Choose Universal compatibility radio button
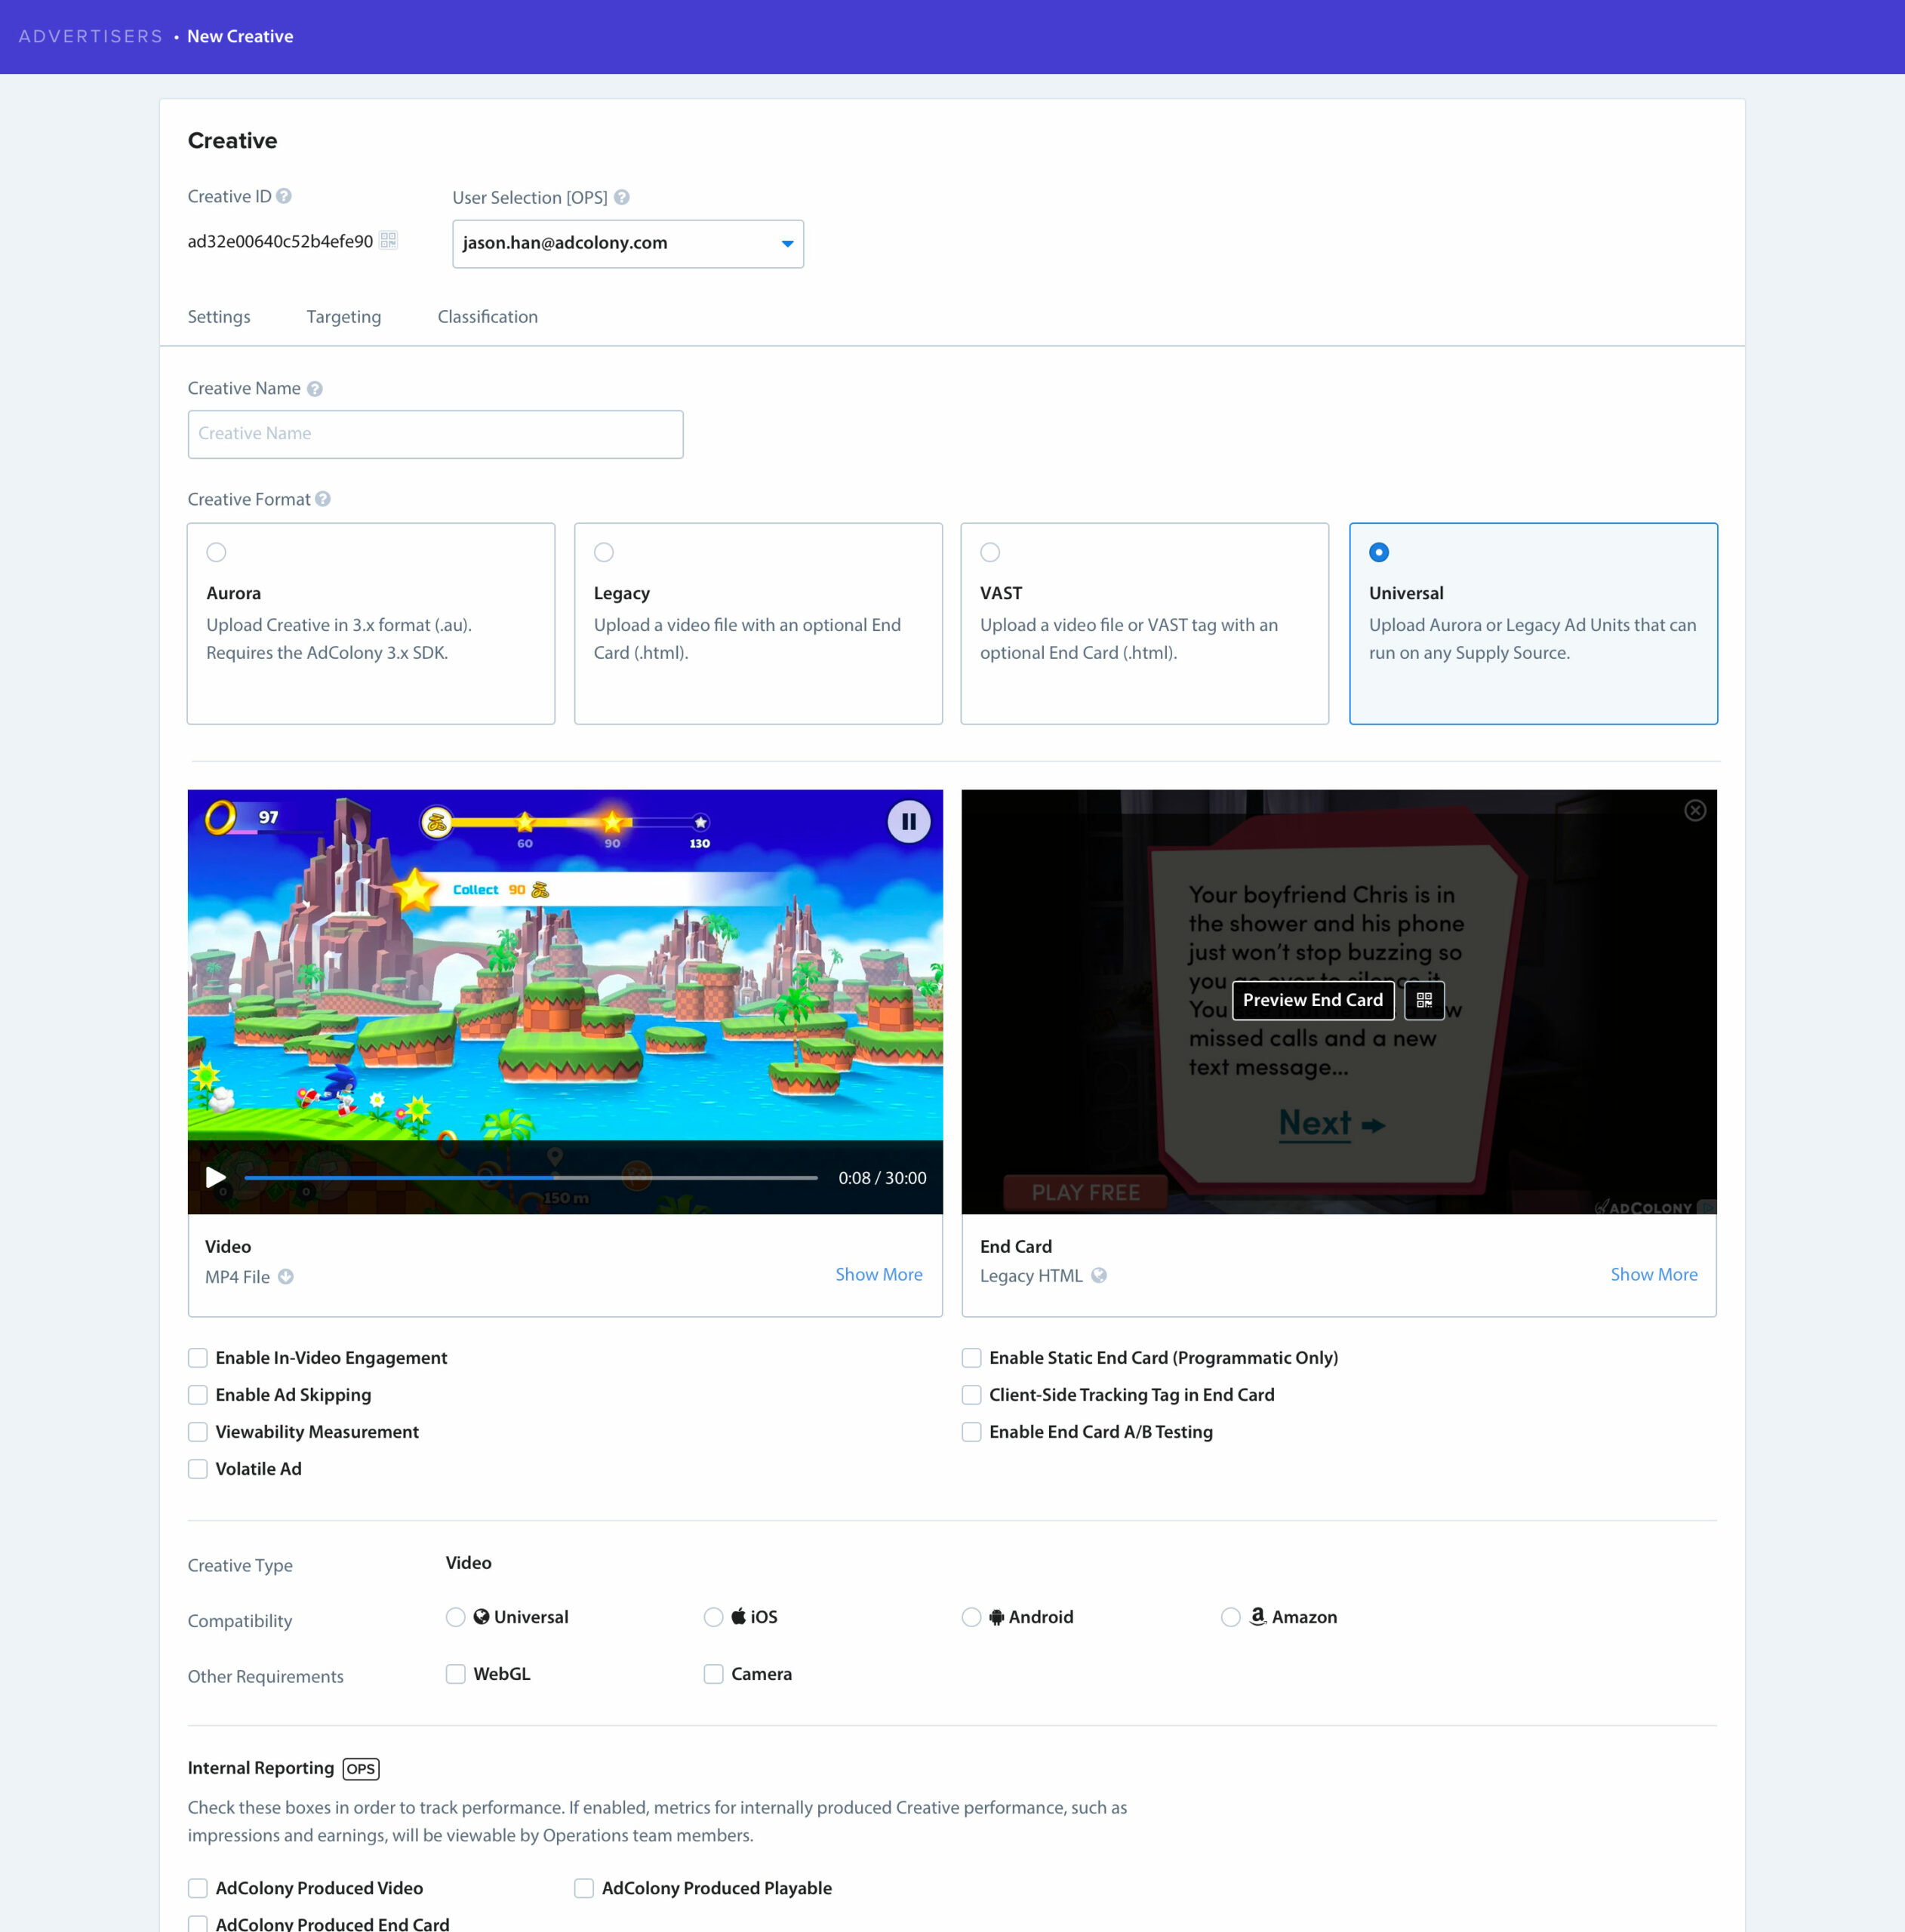This screenshot has height=1932, width=1905. (455, 1617)
